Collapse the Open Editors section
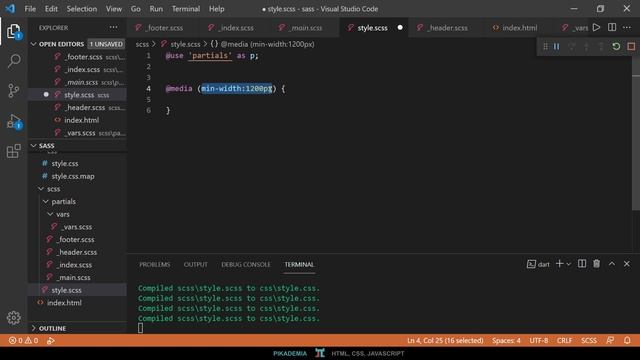Image resolution: width=640 pixels, height=360 pixels. (x=34, y=44)
